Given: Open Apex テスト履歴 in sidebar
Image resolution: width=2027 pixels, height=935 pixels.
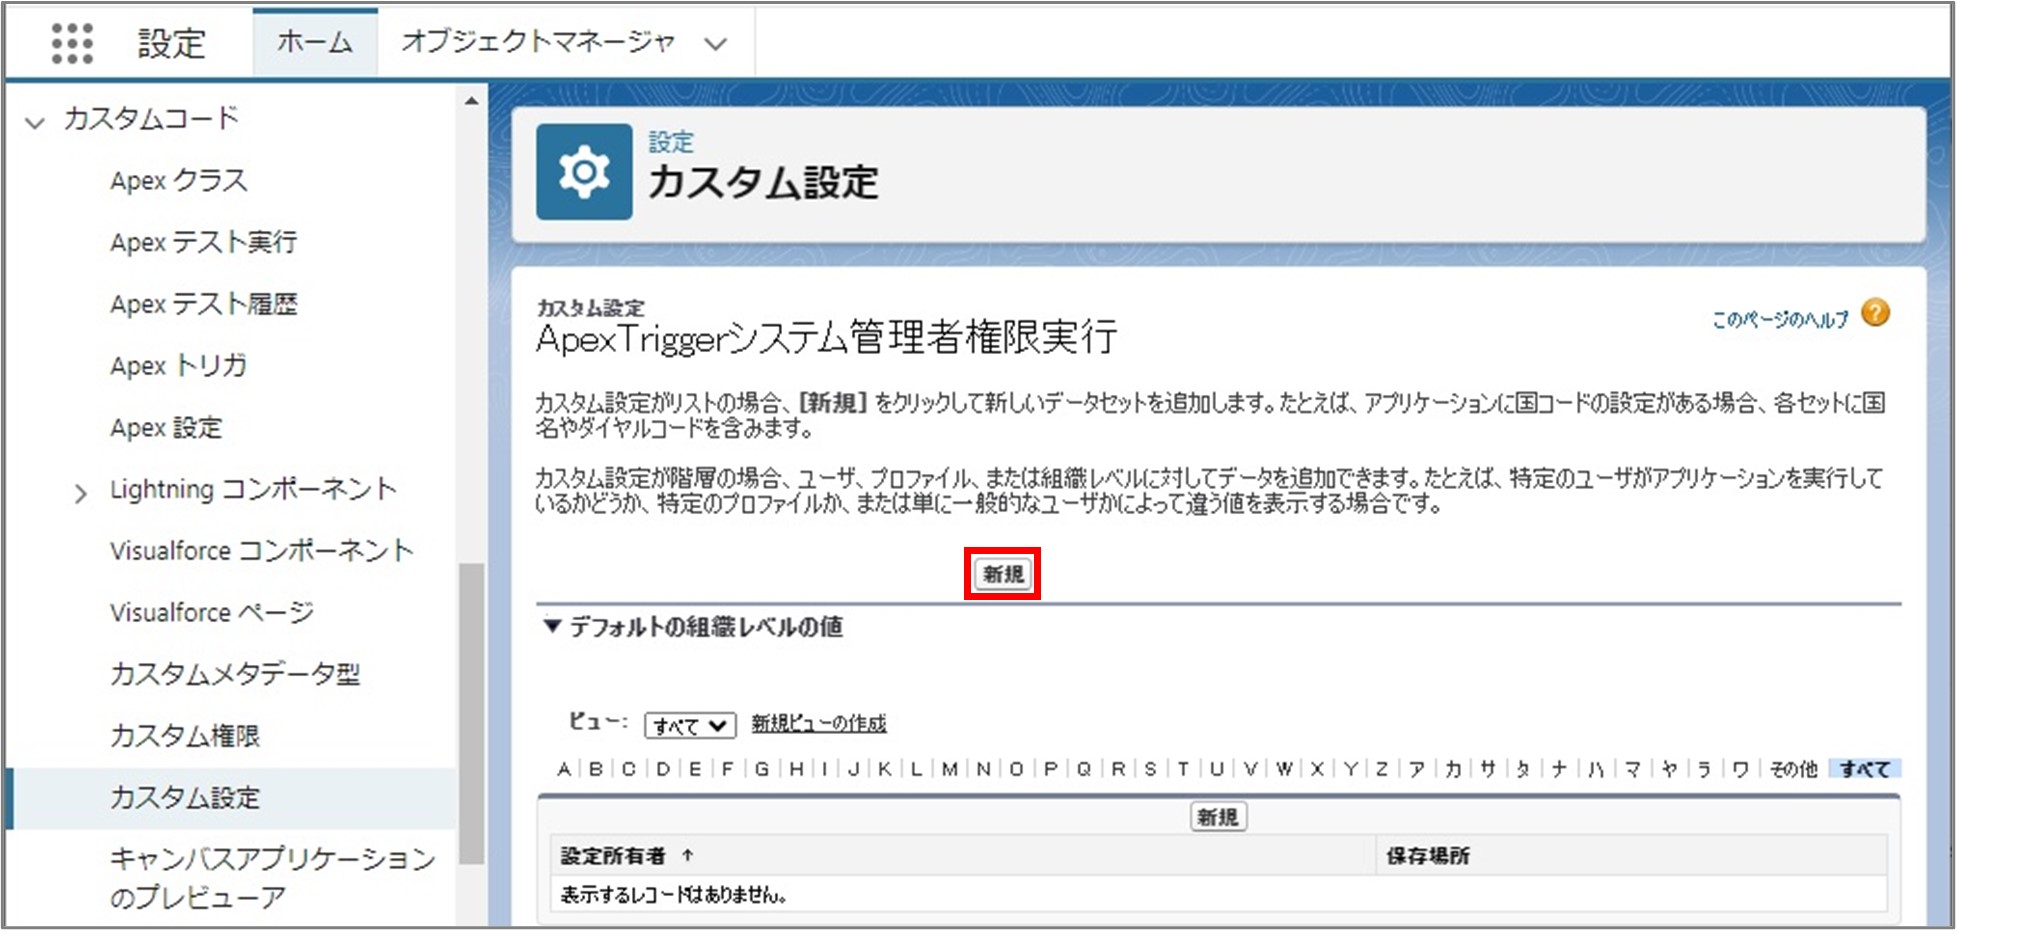Looking at the screenshot, I should [x=203, y=304].
